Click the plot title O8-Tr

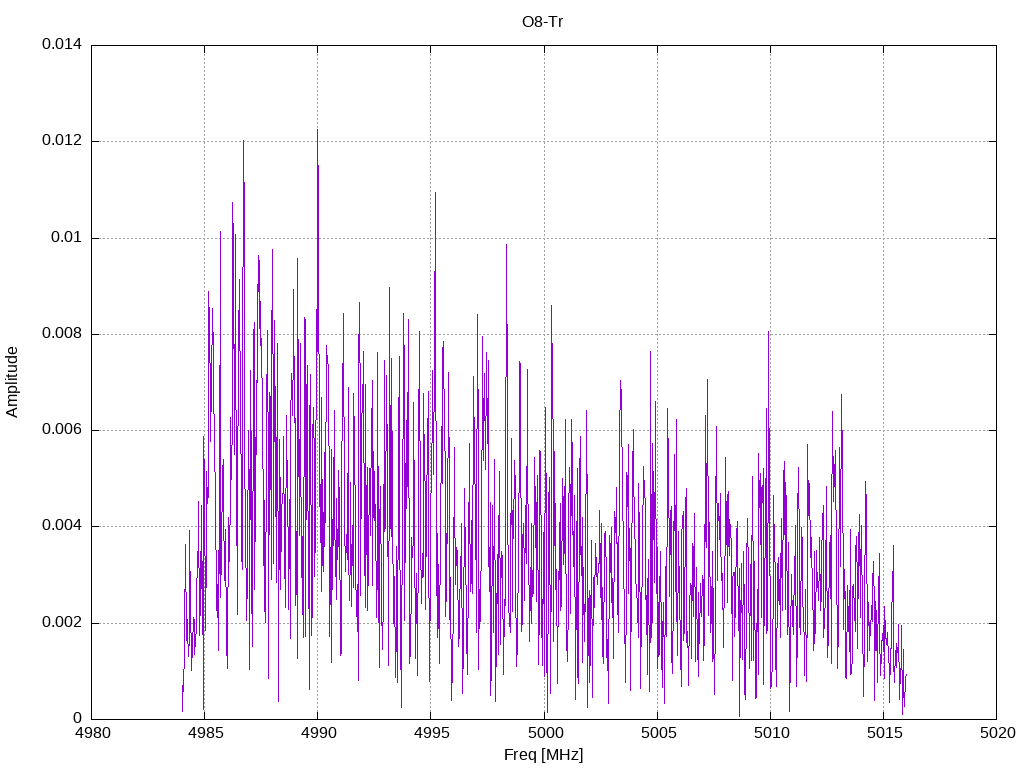tap(543, 22)
